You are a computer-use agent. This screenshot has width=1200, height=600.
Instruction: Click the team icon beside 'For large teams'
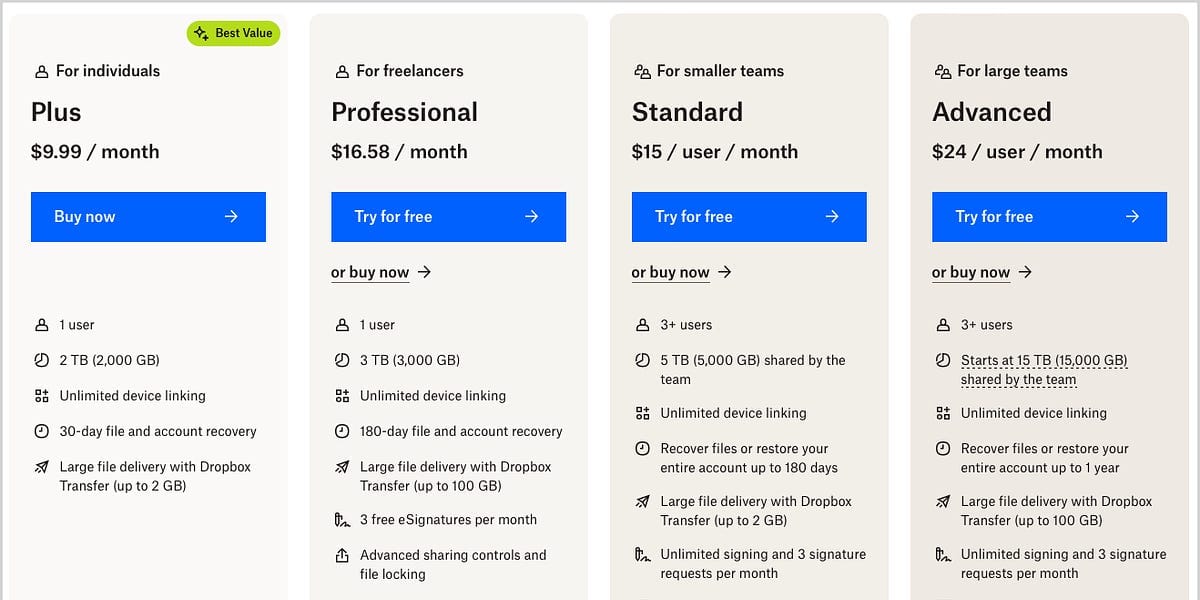click(x=942, y=72)
